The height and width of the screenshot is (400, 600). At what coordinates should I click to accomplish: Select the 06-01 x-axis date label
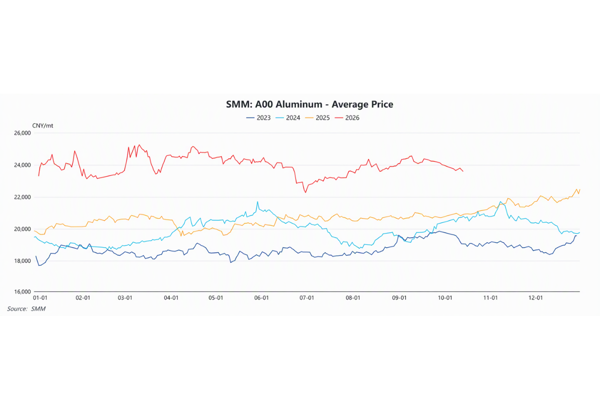[261, 298]
